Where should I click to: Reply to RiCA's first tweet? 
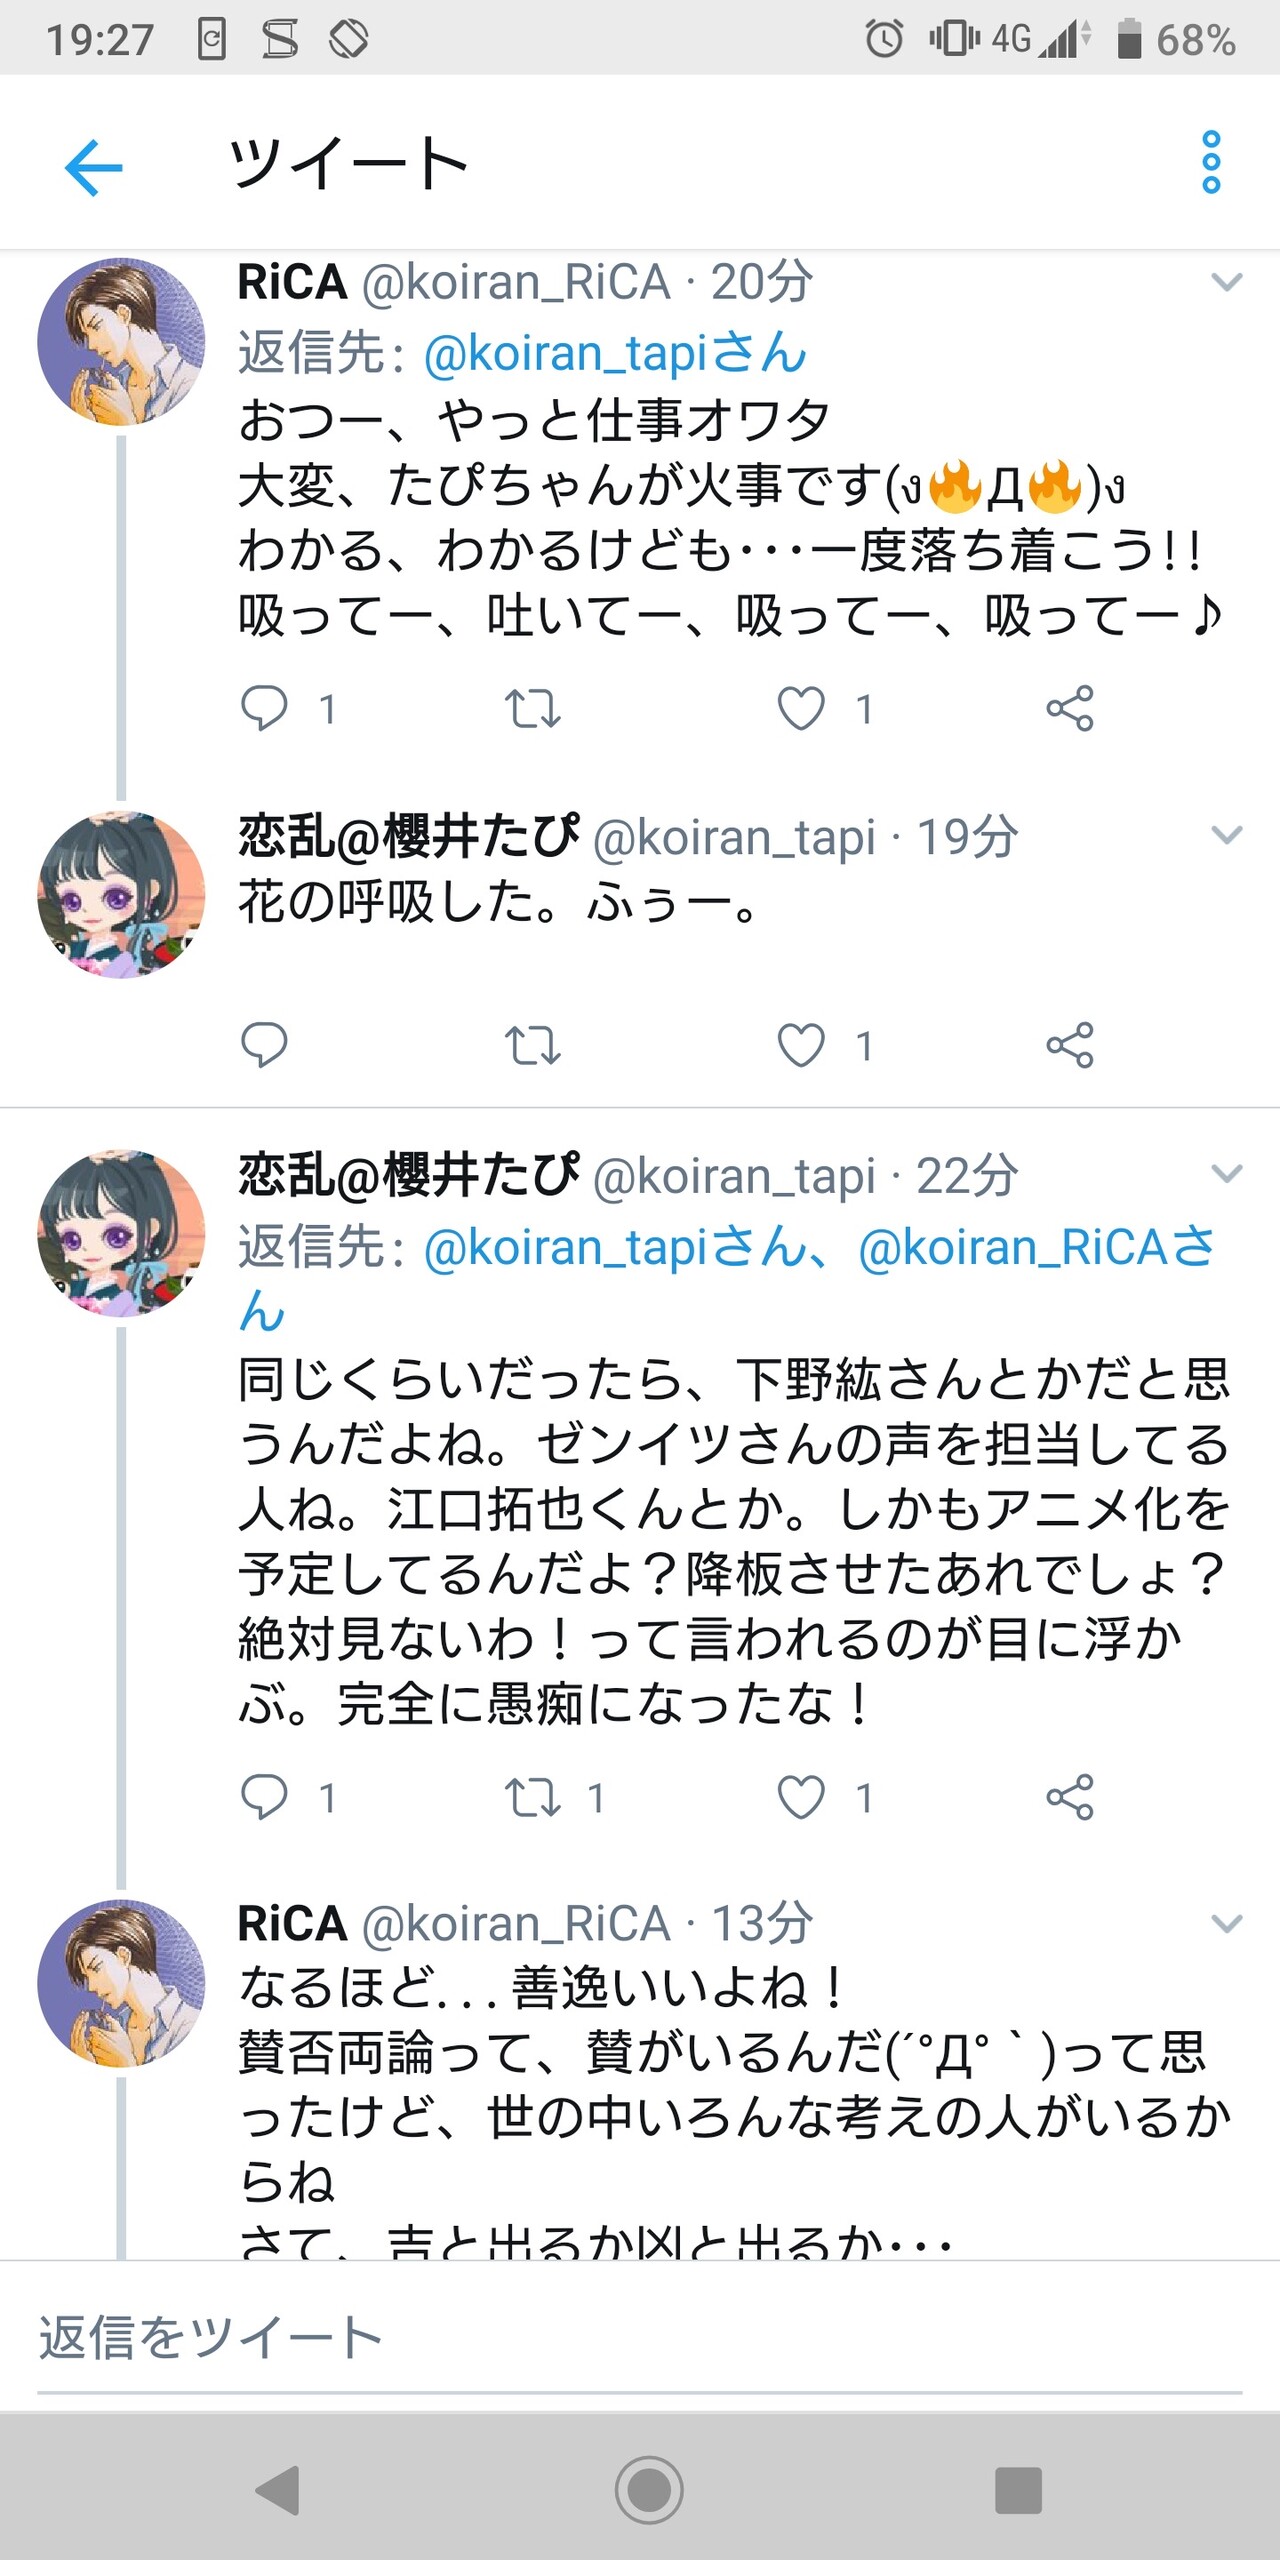click(x=265, y=709)
